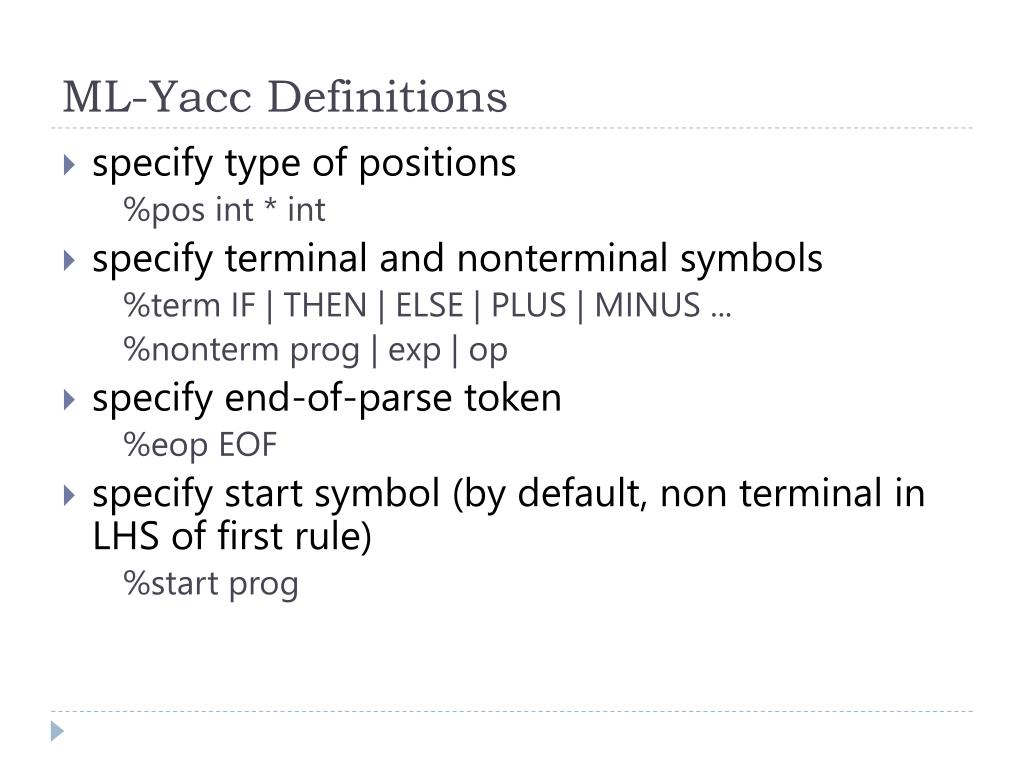Screen dimensions: 1024x768
Task: Click the word 'THEN' in the term list
Action: point(325,306)
